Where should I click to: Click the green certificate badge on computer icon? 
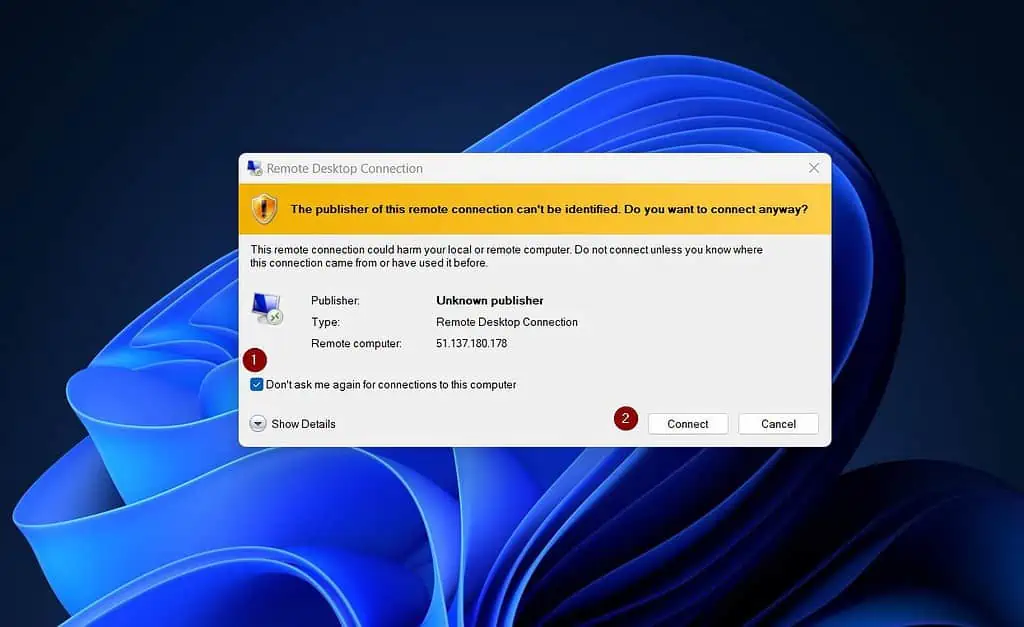274,318
